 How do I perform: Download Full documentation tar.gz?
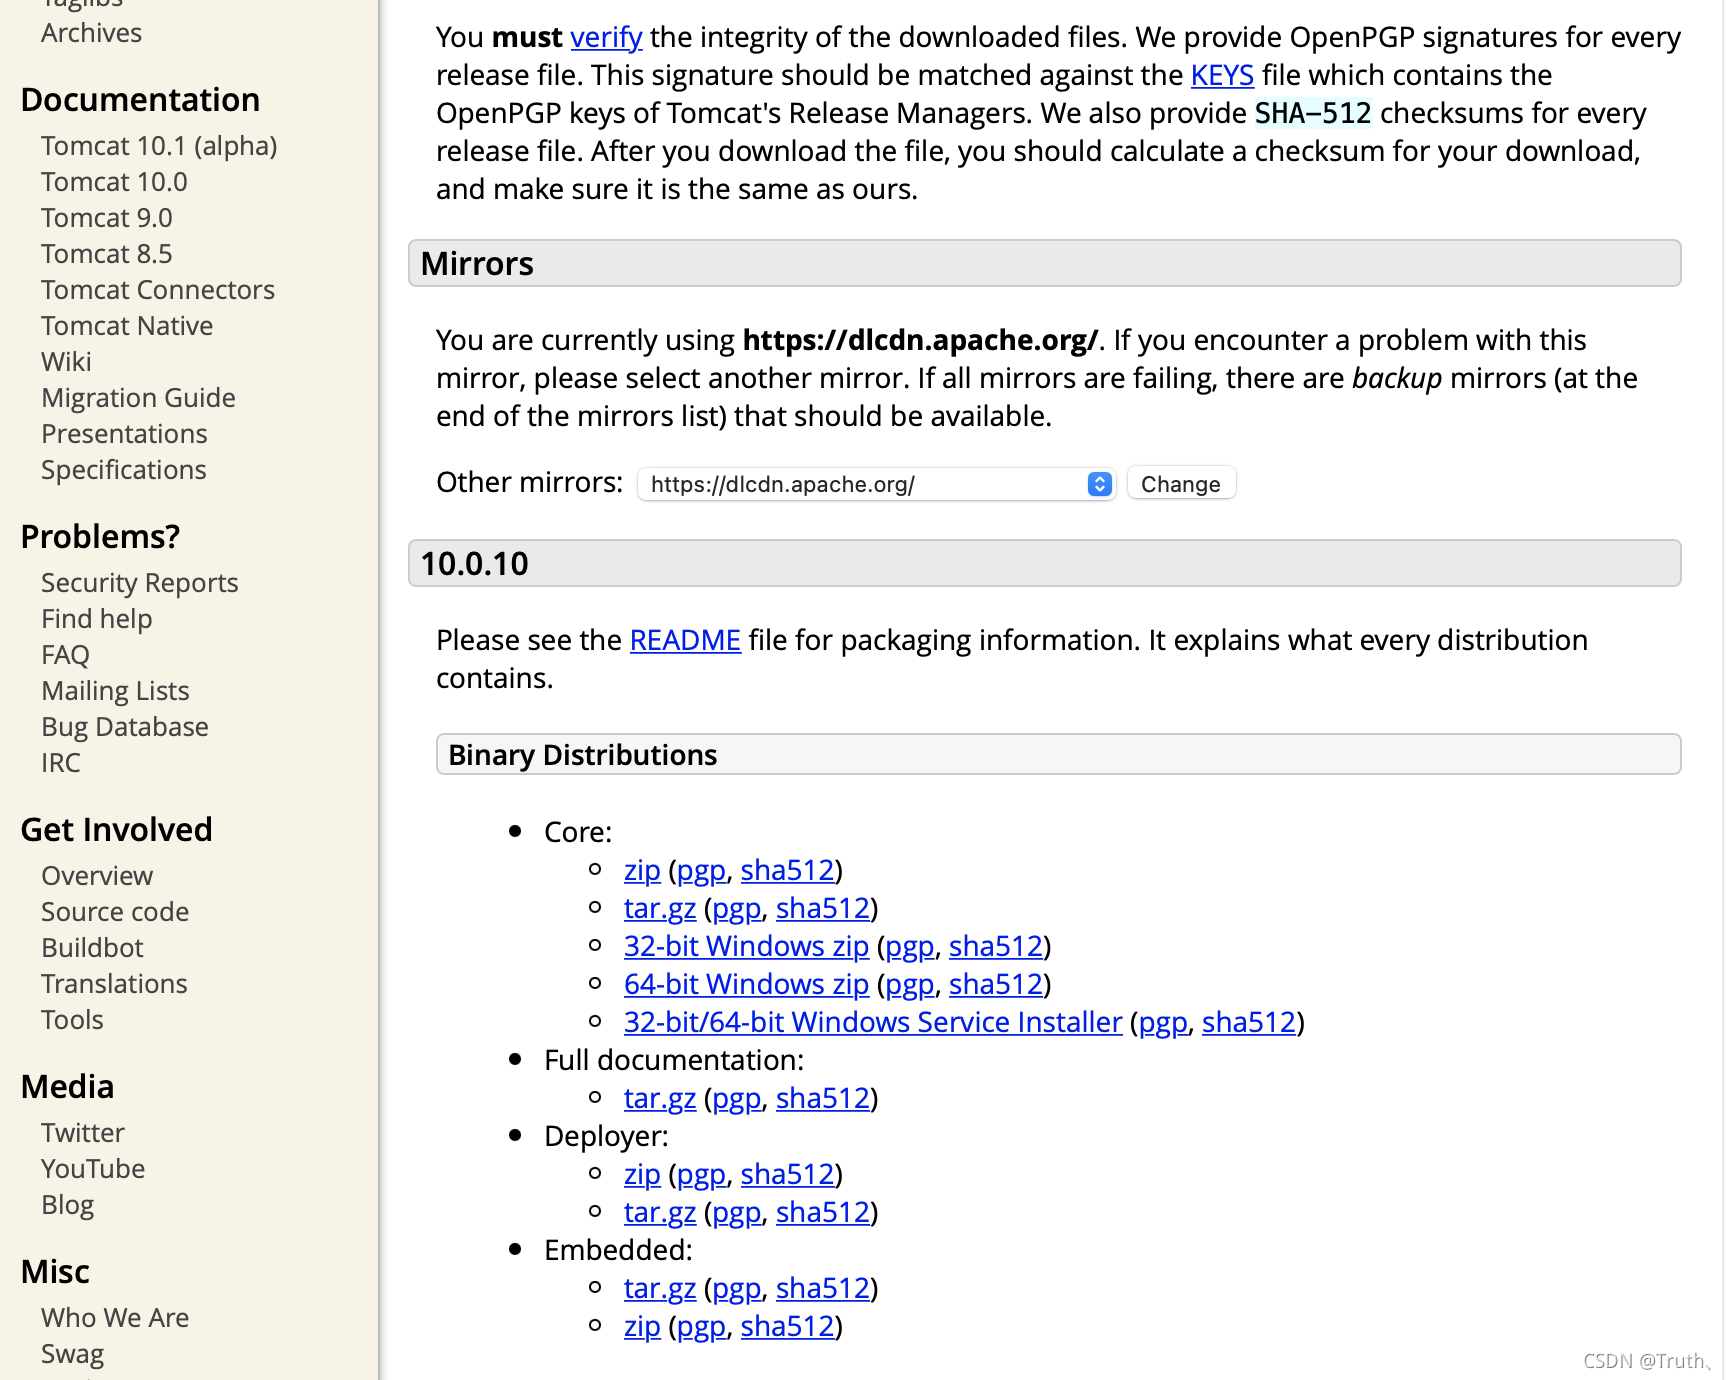pyautogui.click(x=660, y=1098)
